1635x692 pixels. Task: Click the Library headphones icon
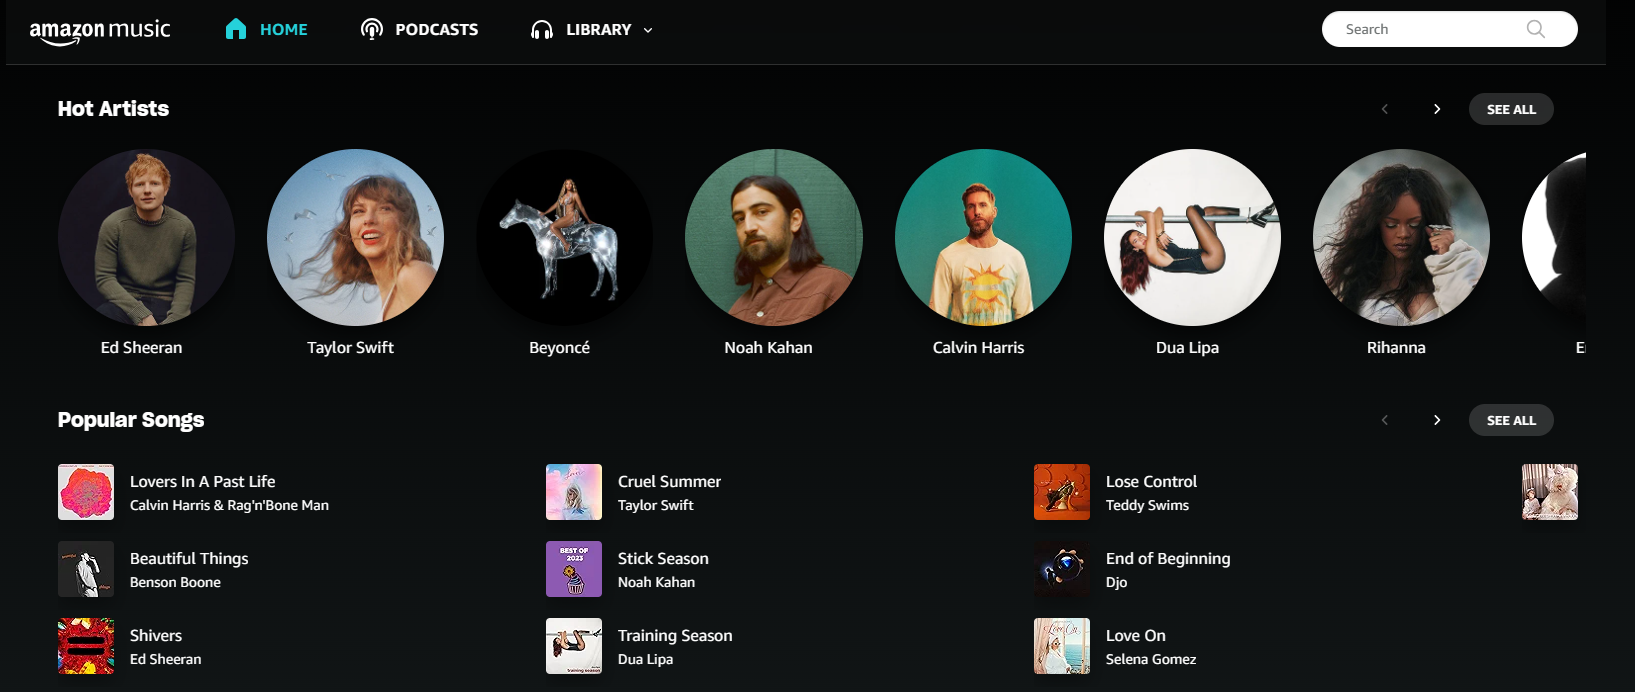(542, 30)
